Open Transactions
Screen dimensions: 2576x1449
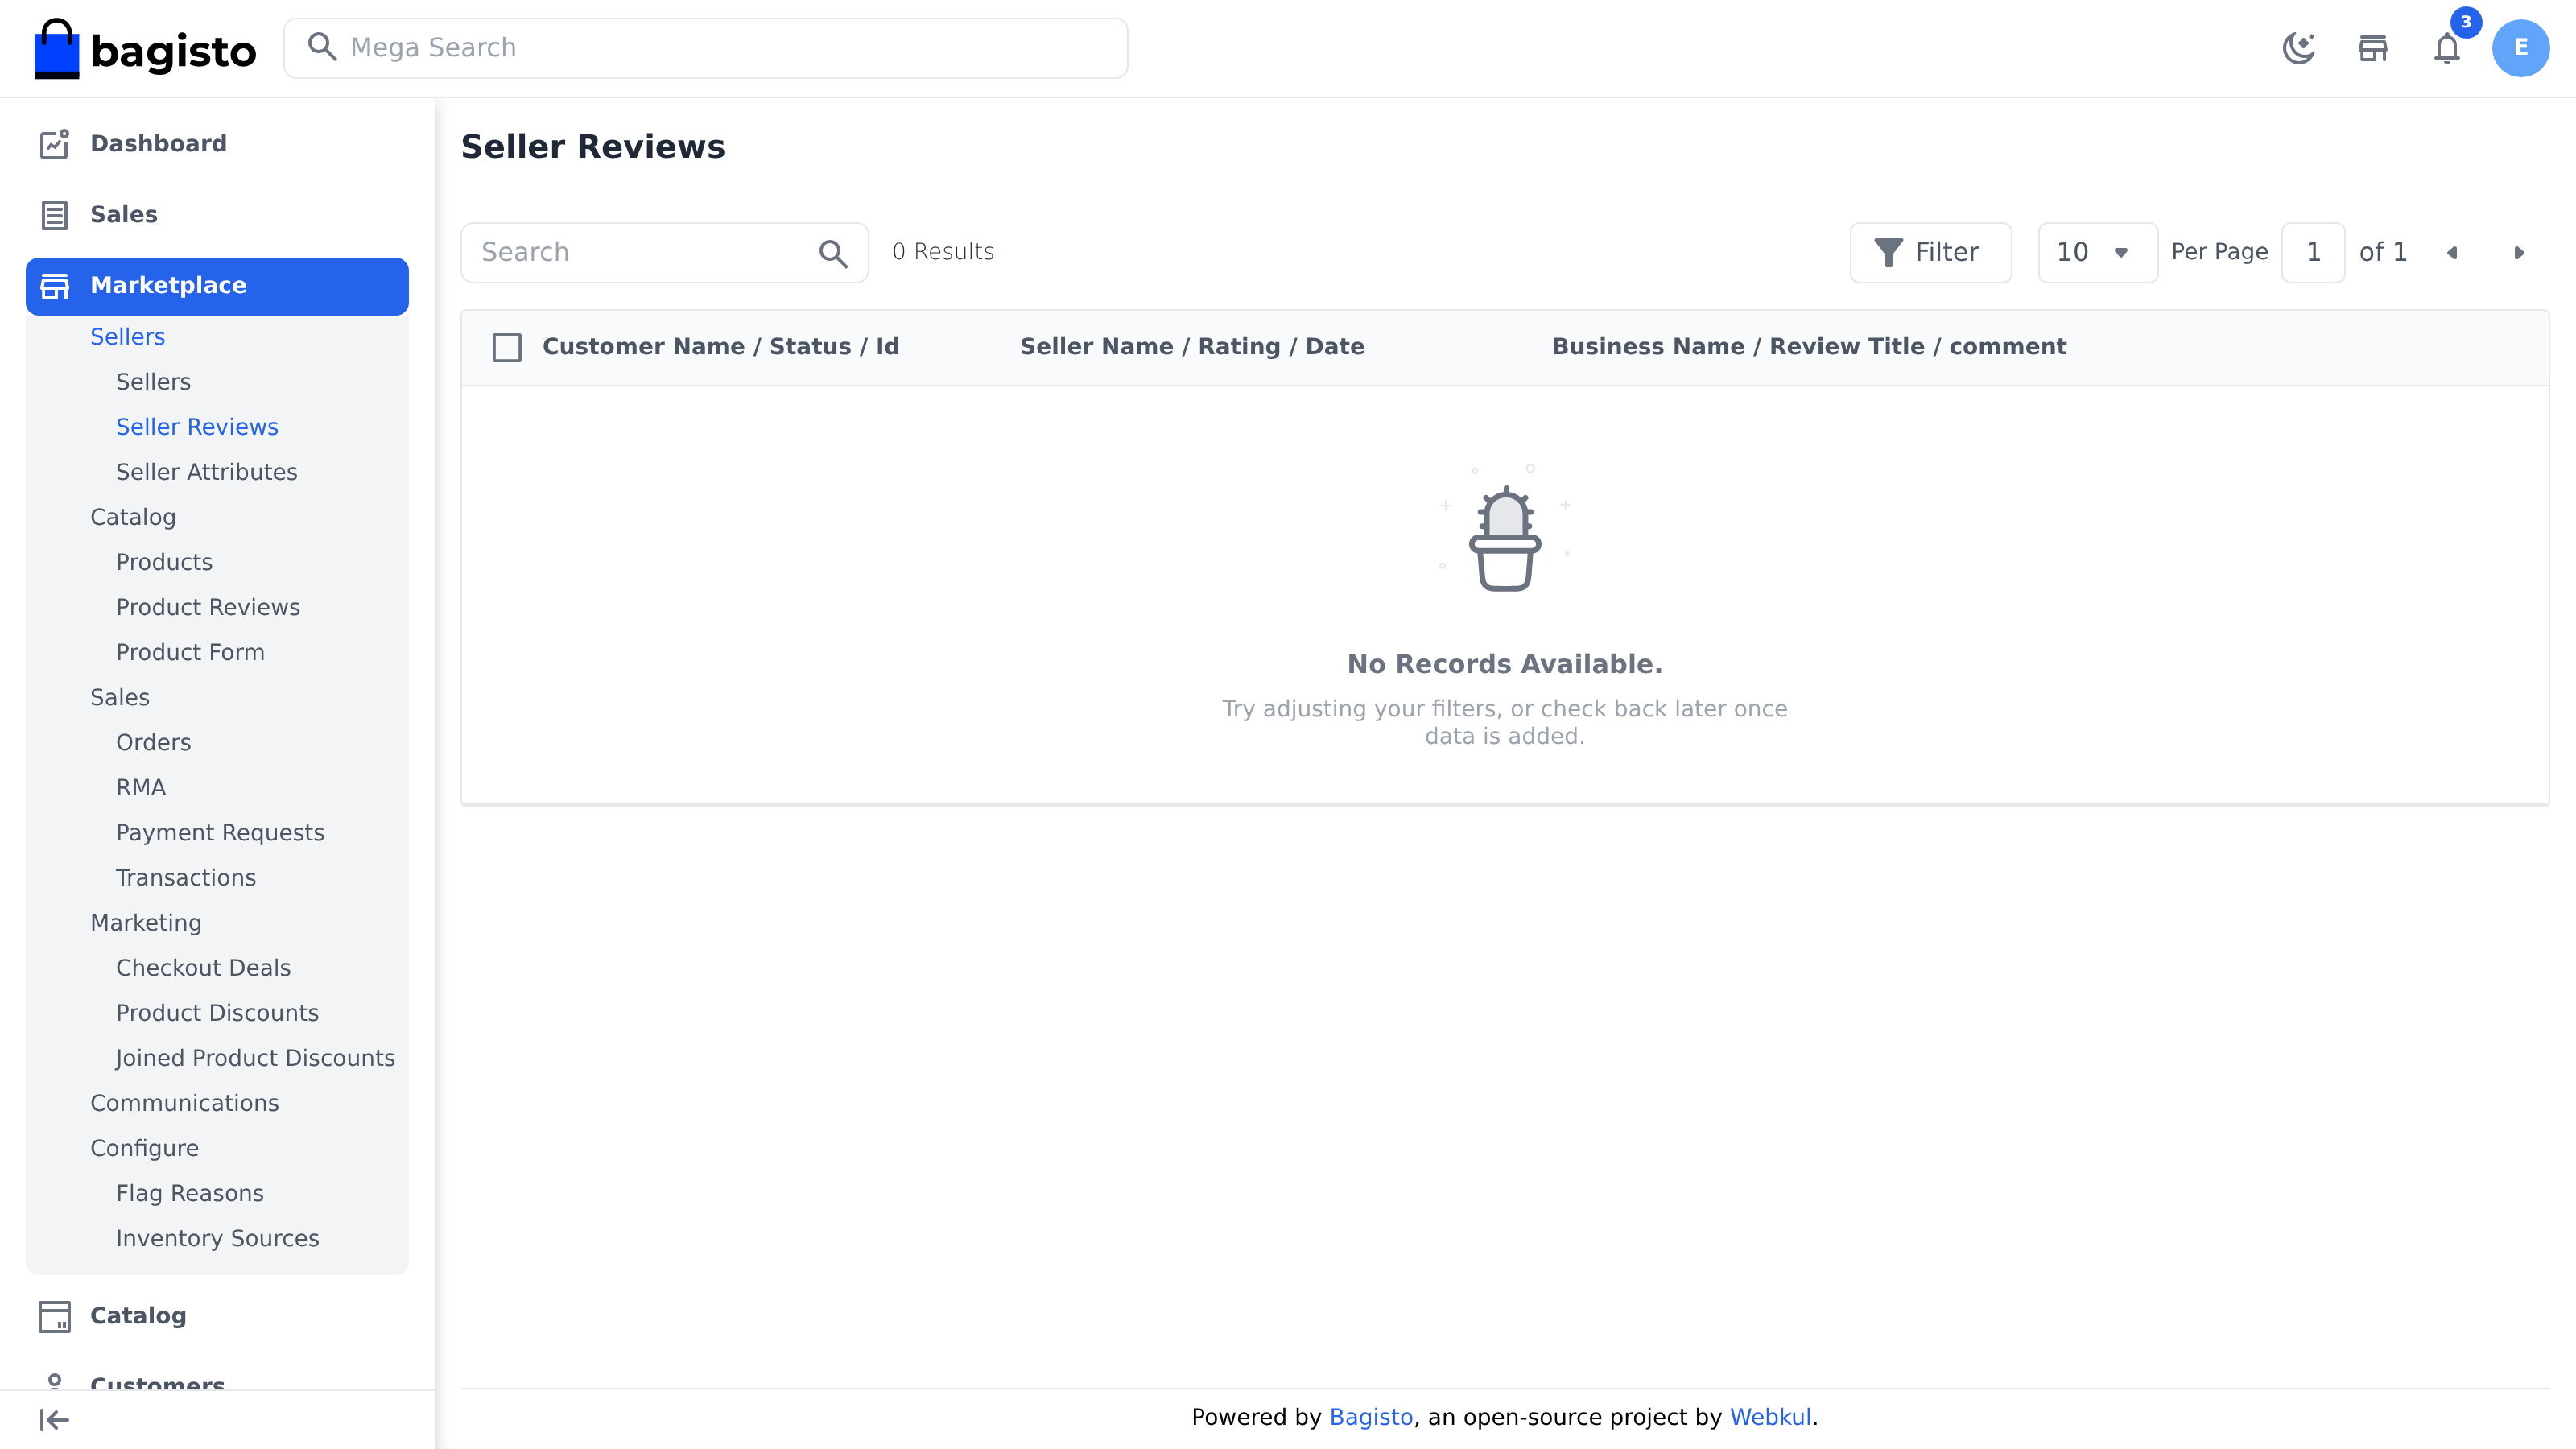click(186, 877)
